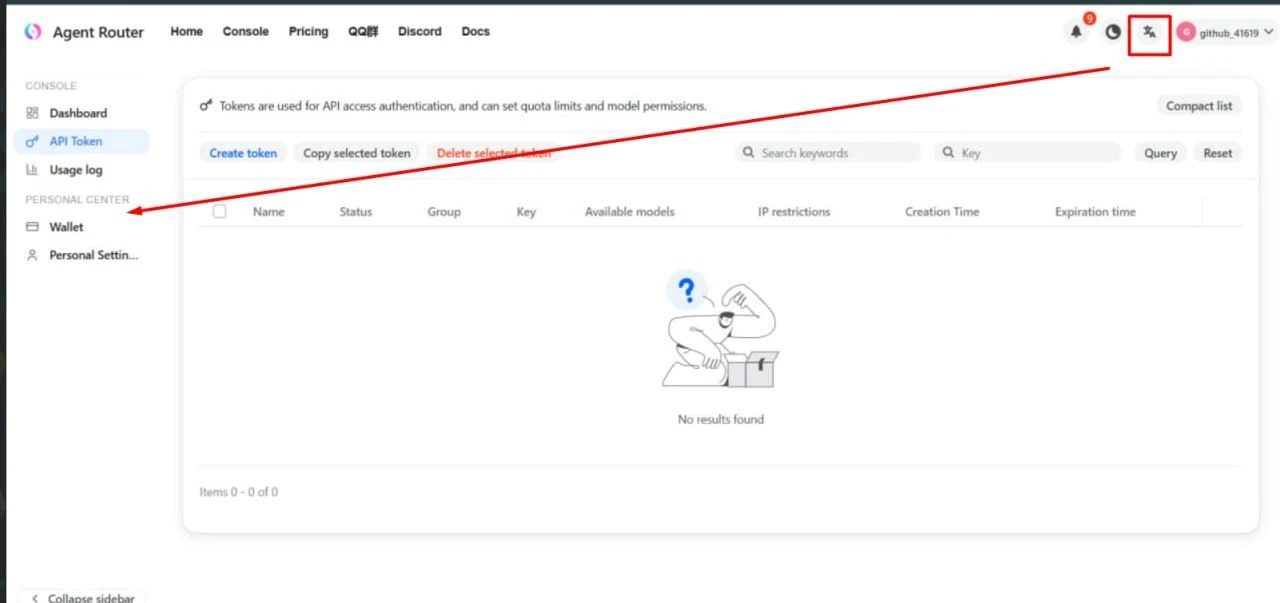Toggle dark mode theme icon
The width and height of the screenshot is (1280, 603).
pyautogui.click(x=1113, y=32)
